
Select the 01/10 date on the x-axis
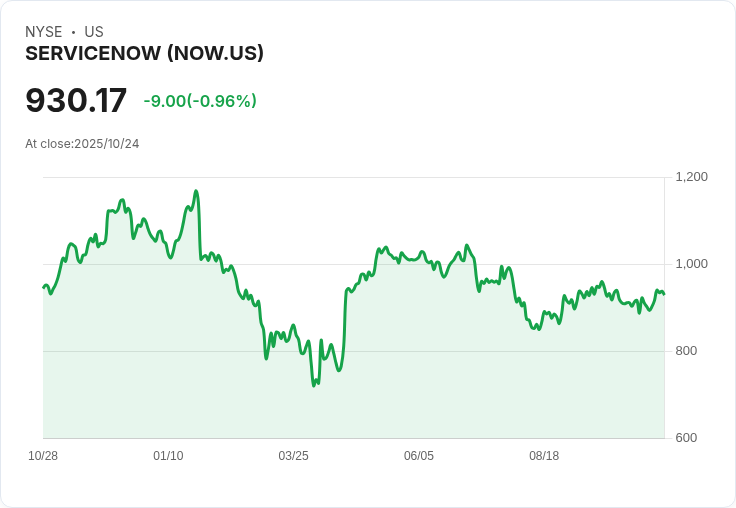tap(168, 456)
